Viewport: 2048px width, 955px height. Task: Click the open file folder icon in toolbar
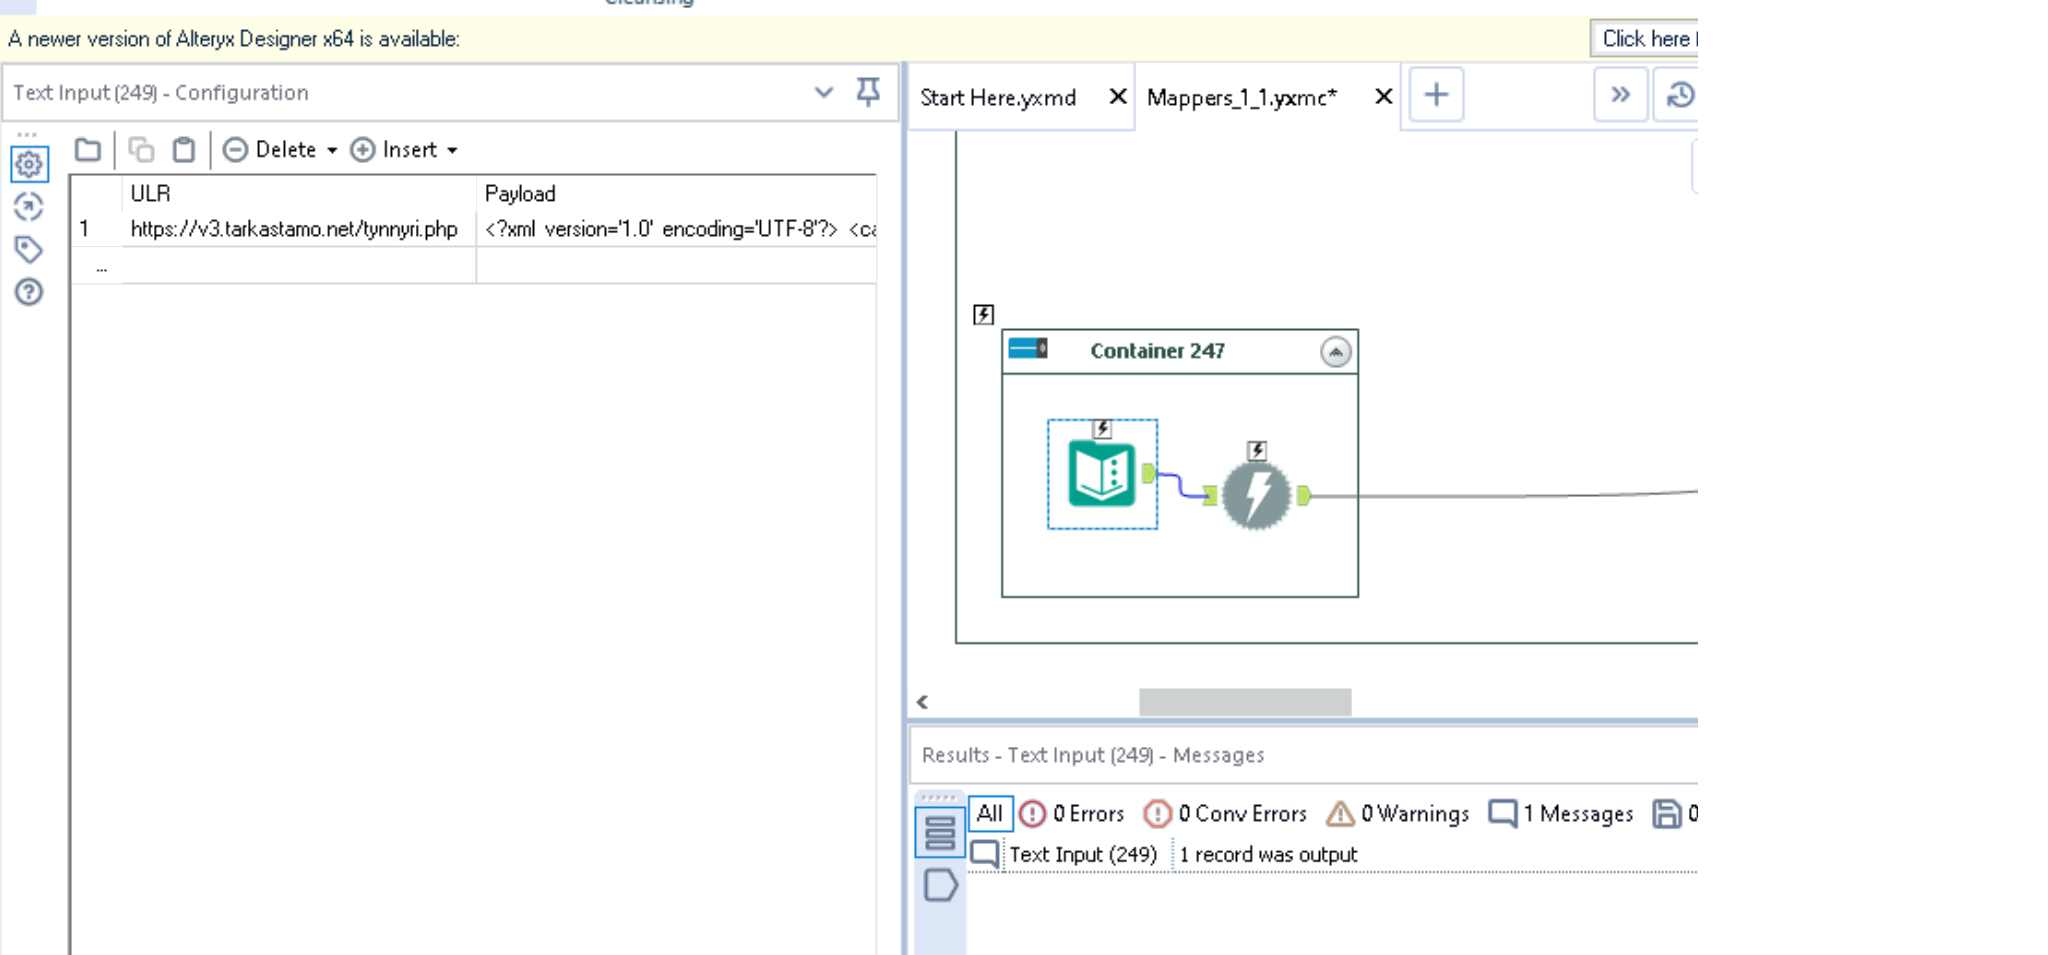click(87, 149)
